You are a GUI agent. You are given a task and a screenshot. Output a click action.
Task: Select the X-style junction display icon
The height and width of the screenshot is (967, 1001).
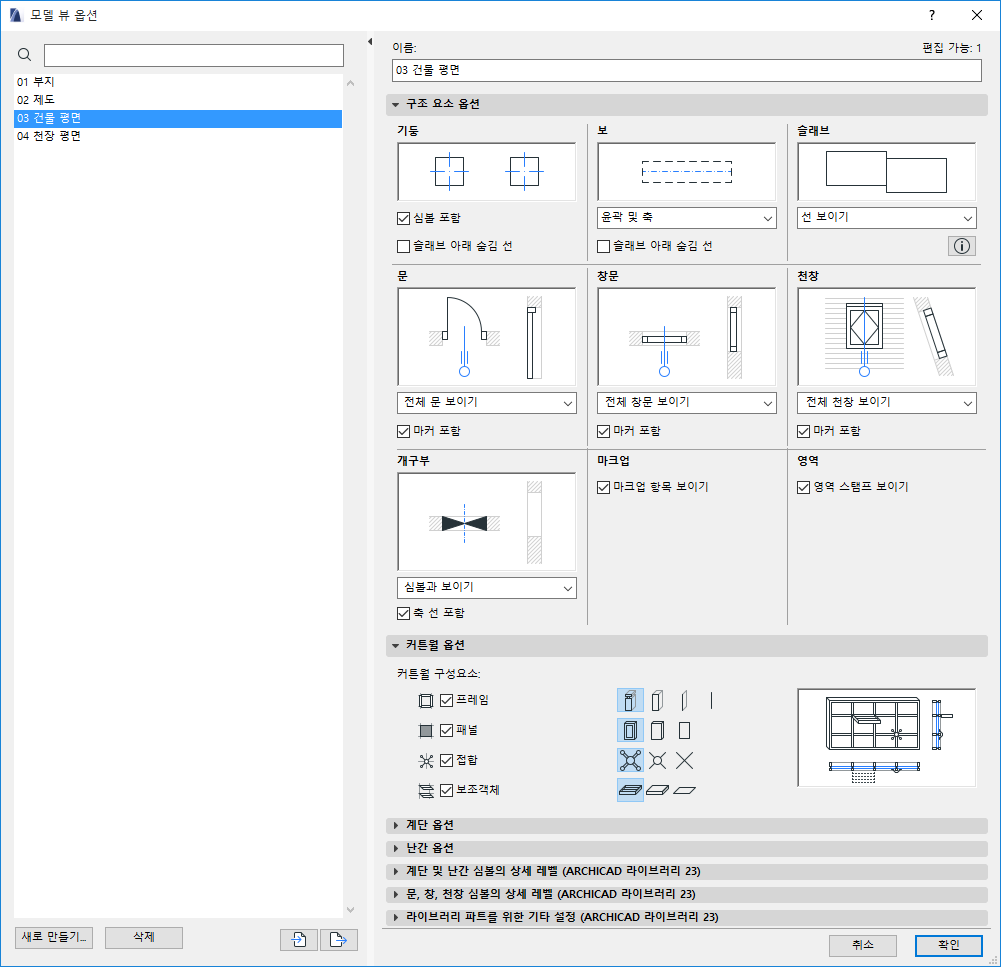(x=684, y=759)
